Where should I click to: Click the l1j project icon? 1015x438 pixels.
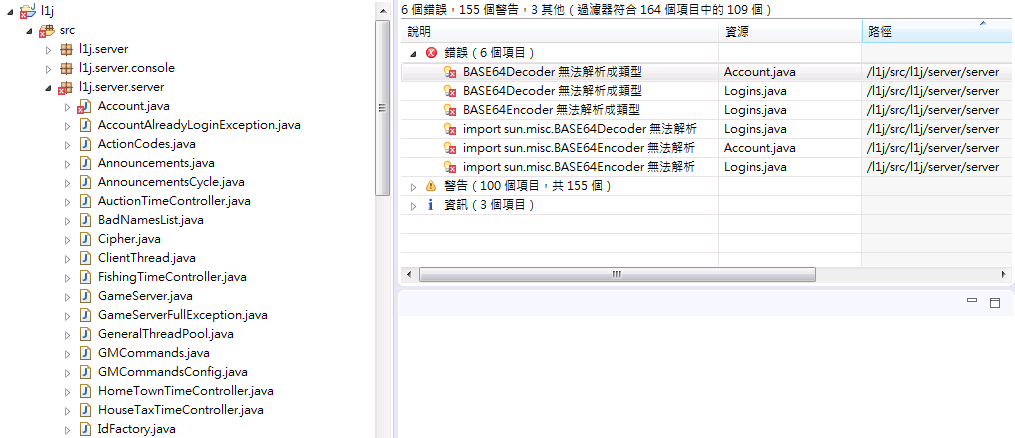click(x=28, y=12)
